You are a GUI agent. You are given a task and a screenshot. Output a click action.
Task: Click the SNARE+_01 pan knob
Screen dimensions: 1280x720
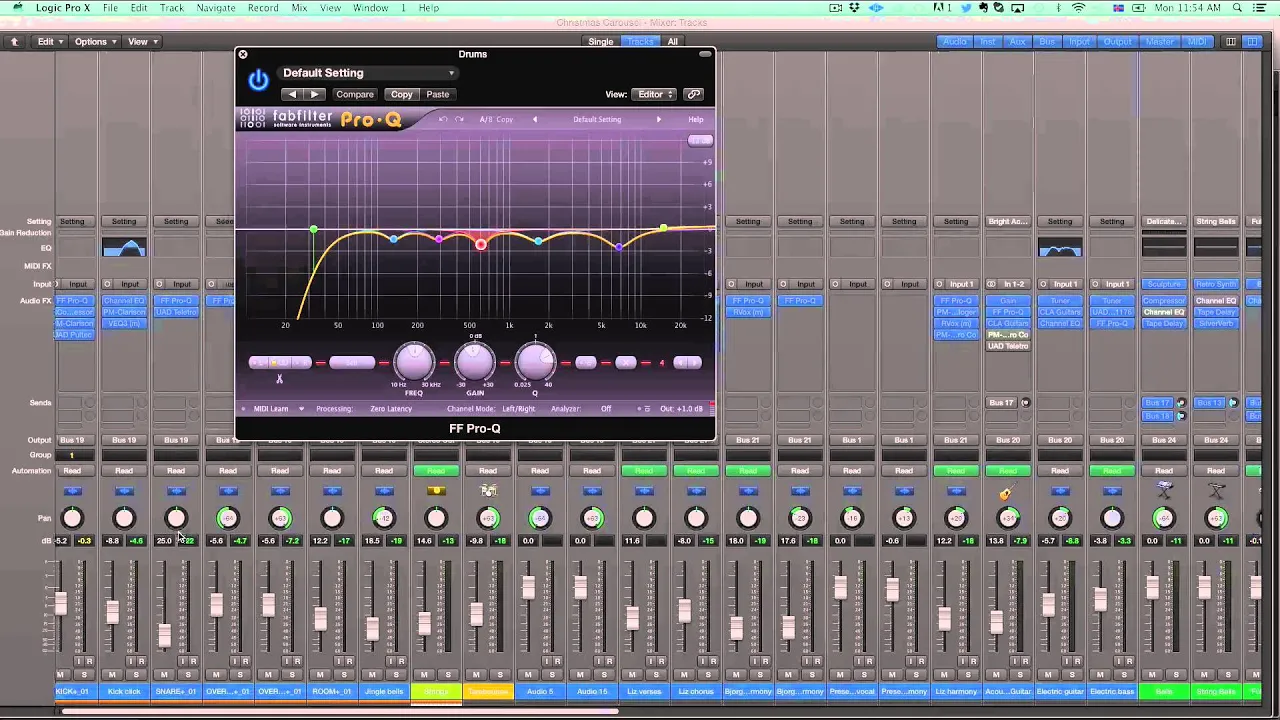(176, 518)
